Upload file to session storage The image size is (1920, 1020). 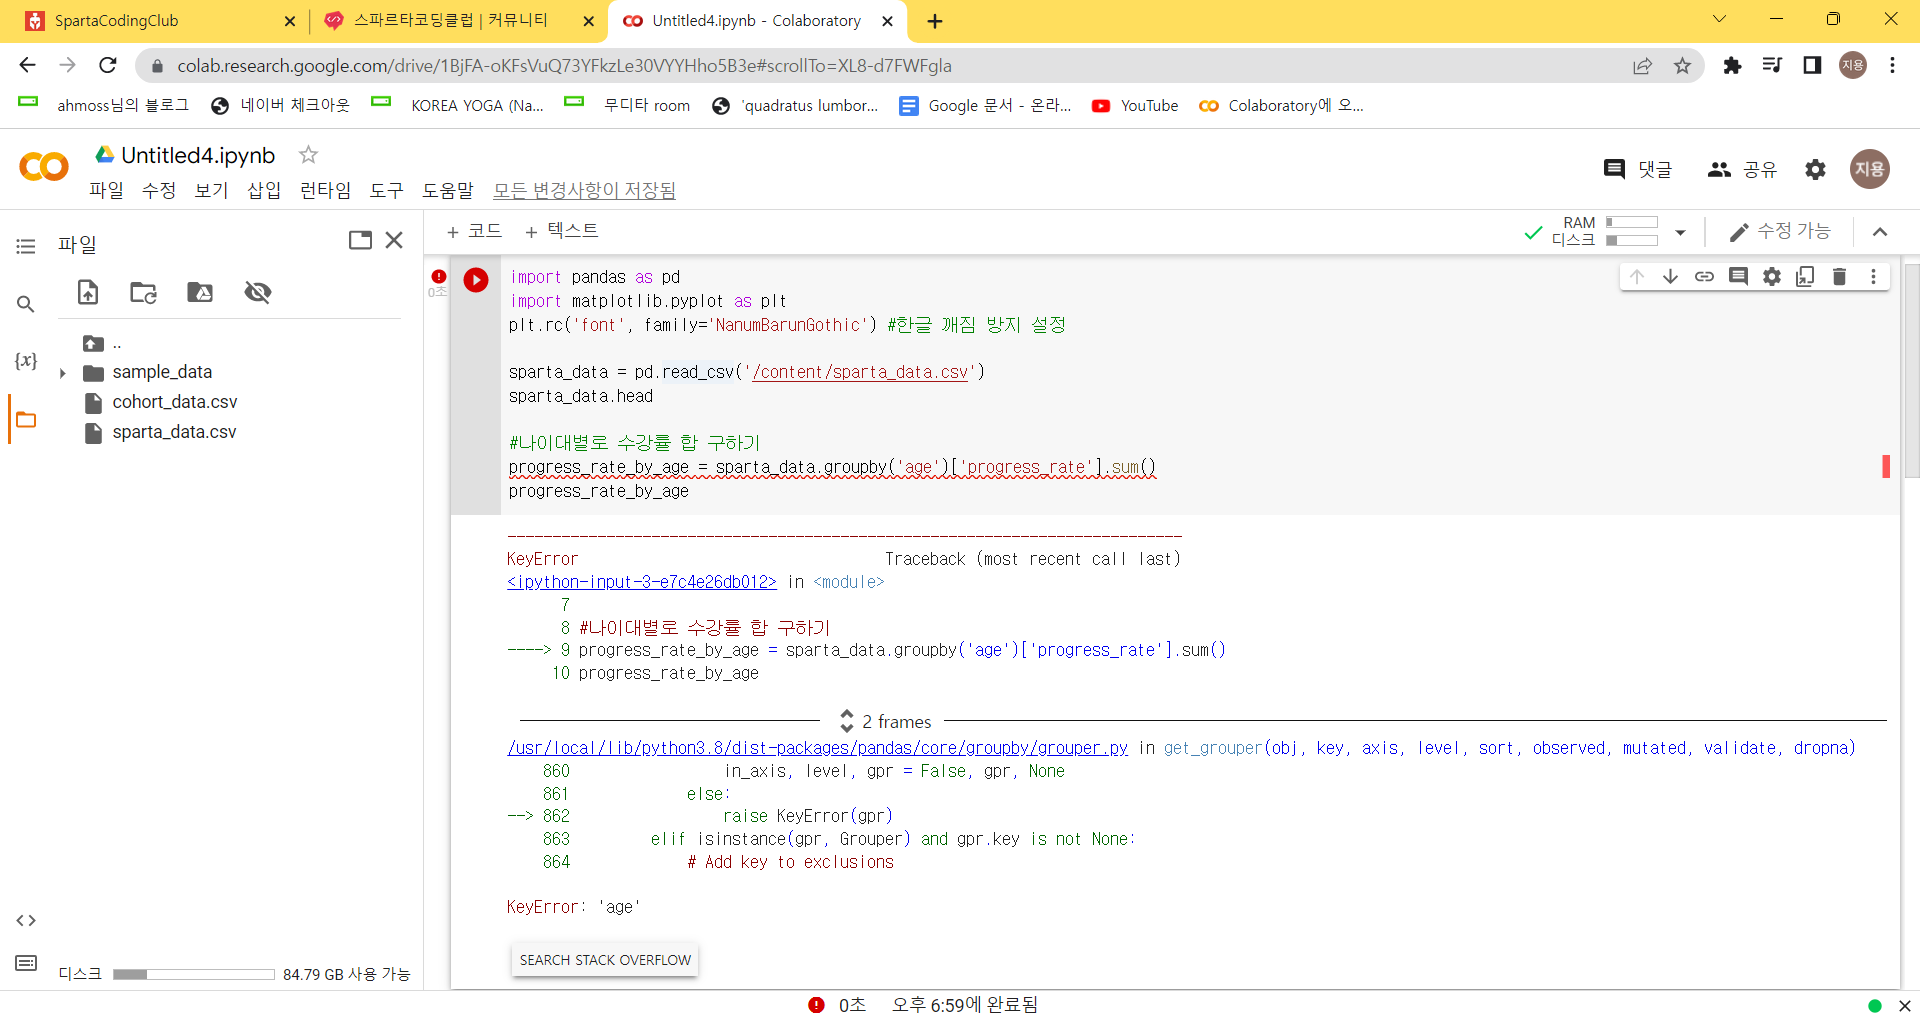[x=88, y=292]
